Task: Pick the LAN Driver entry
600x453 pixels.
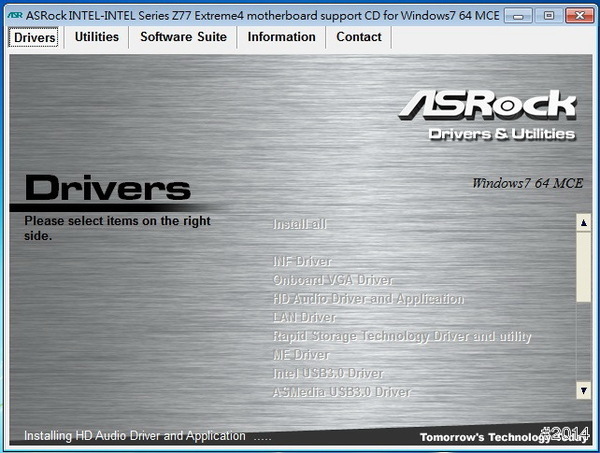Action: click(304, 317)
